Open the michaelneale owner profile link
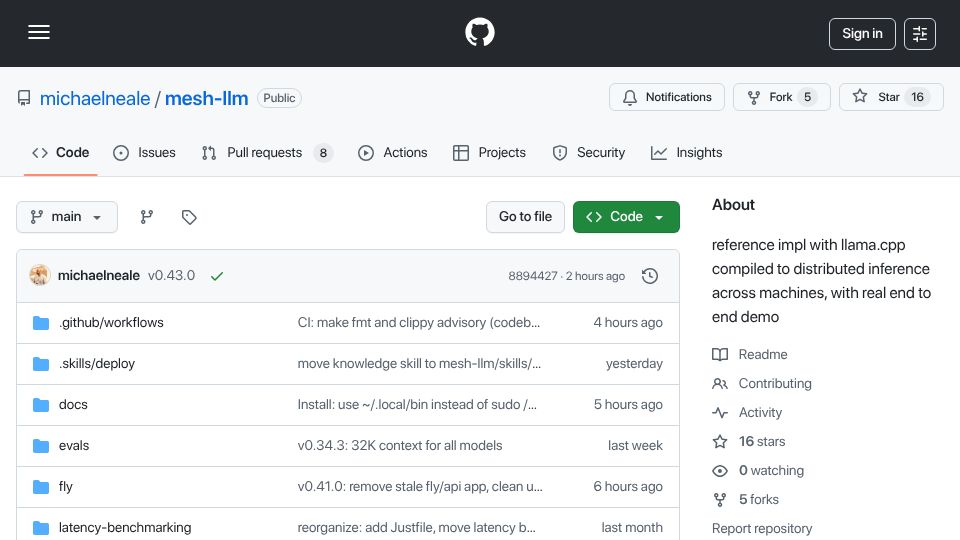 [x=95, y=98]
